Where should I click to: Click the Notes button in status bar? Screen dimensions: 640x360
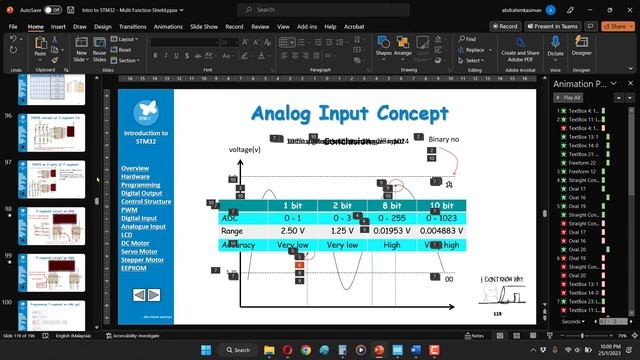pos(475,336)
